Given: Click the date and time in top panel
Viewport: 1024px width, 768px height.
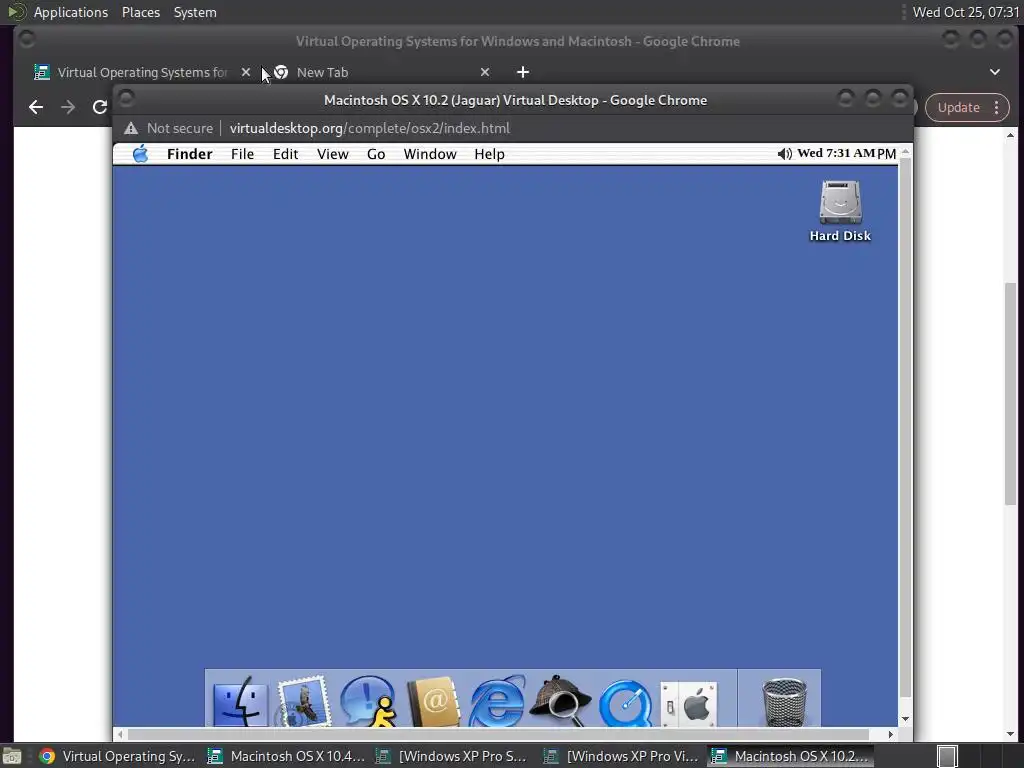Looking at the screenshot, I should click(966, 12).
